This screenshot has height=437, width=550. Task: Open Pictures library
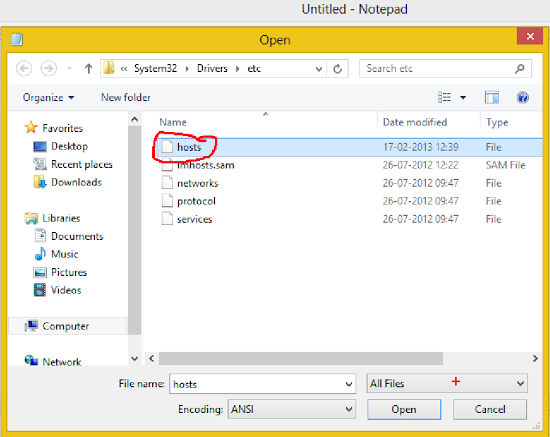[60, 272]
